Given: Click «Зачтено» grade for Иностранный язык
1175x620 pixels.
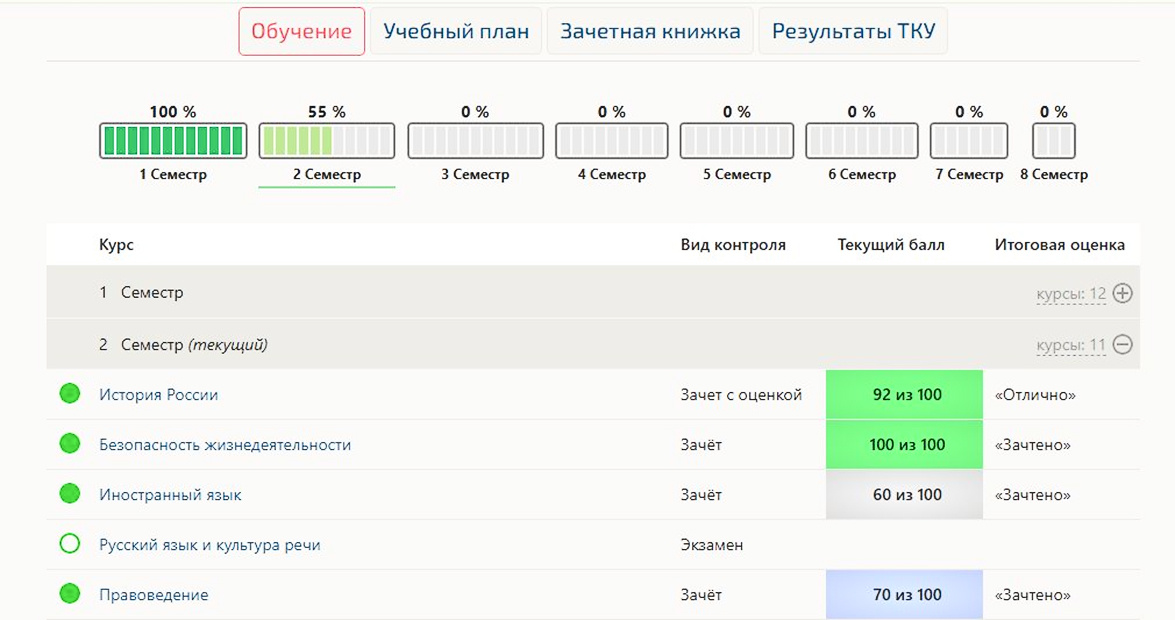Looking at the screenshot, I should pyautogui.click(x=1033, y=495).
